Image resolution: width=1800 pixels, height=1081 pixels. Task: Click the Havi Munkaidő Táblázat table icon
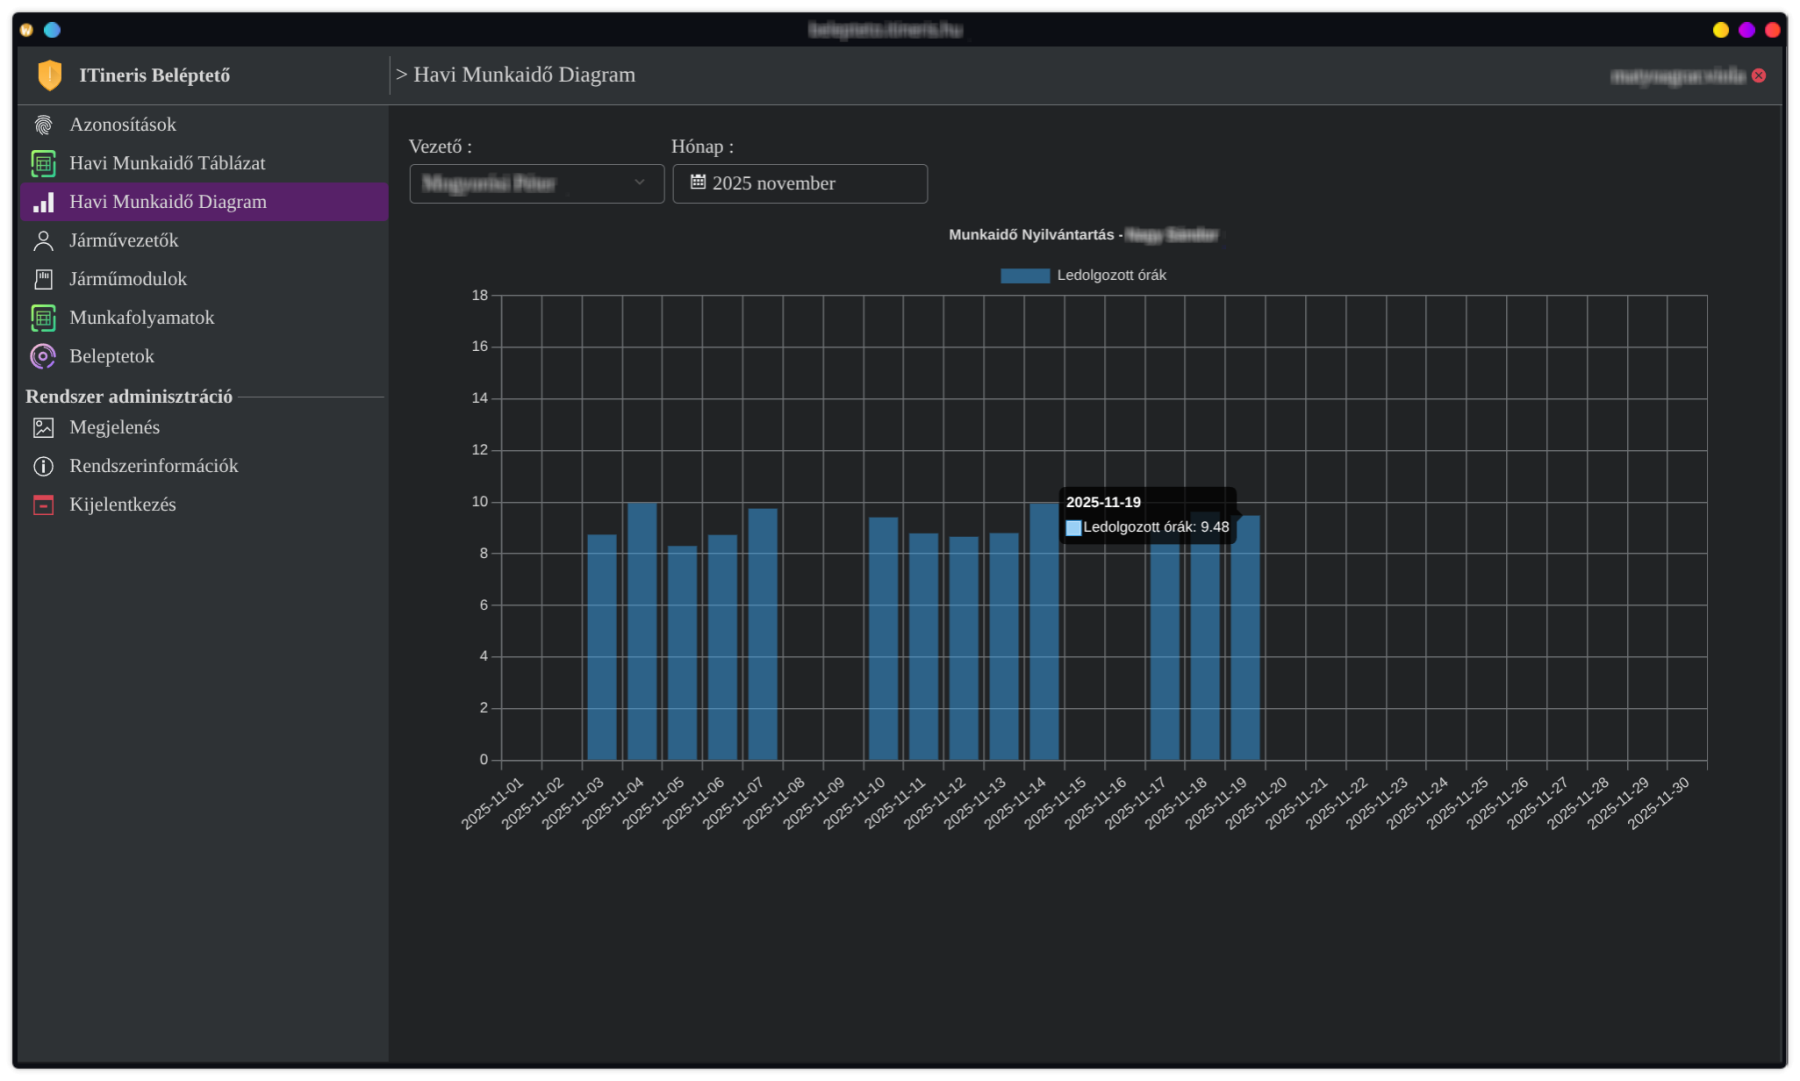43,163
